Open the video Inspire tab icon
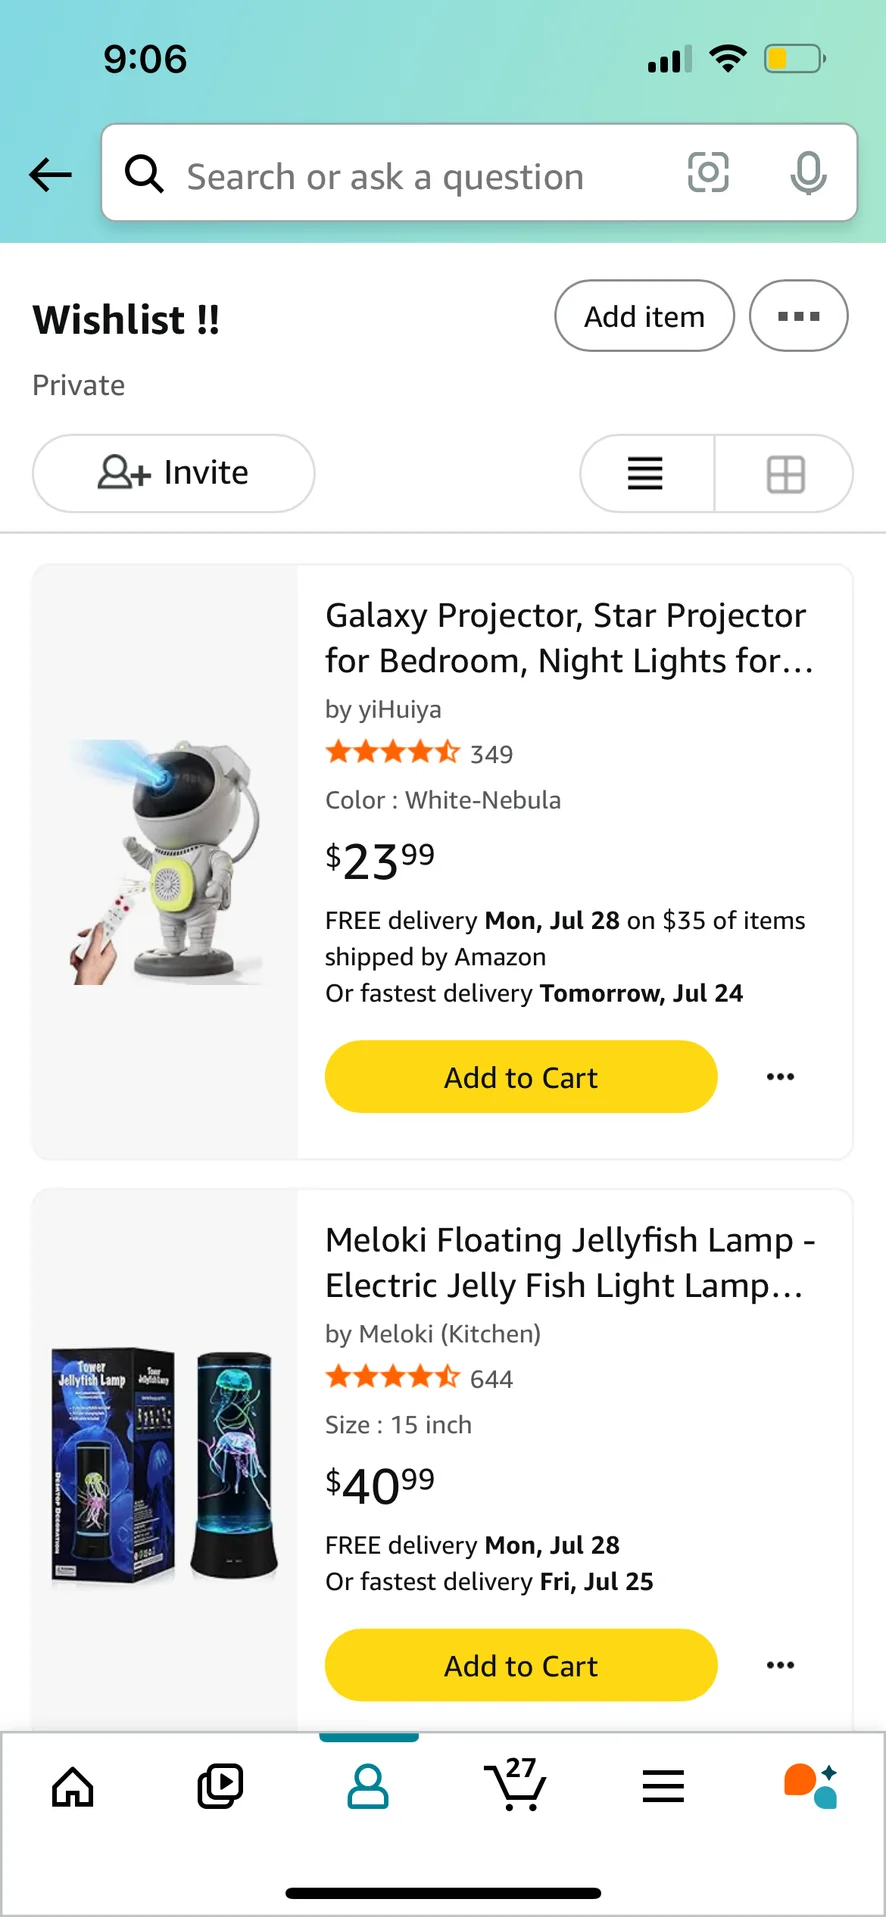The image size is (886, 1917). click(220, 1786)
